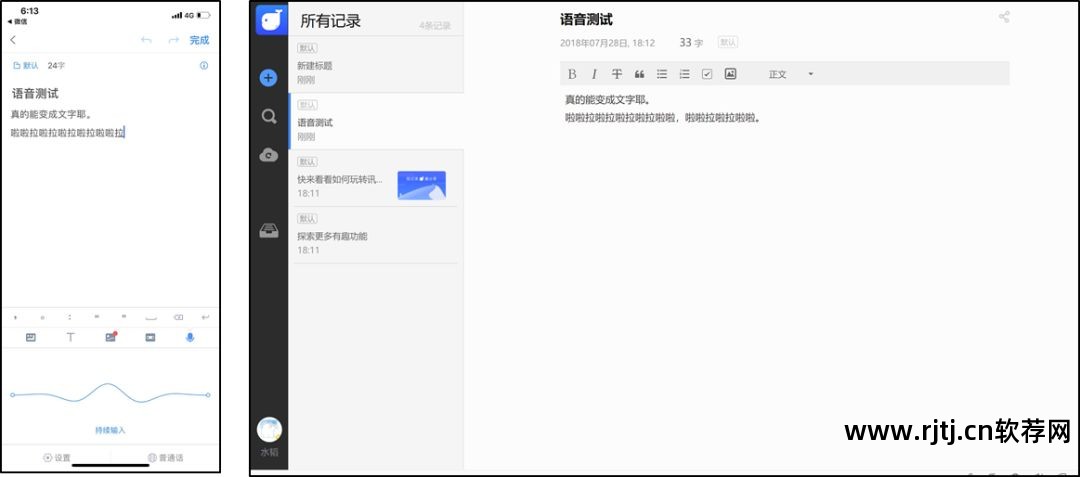Toggle italic formatting in editor toolbar
Screen dimensions: 1080x477
594,74
